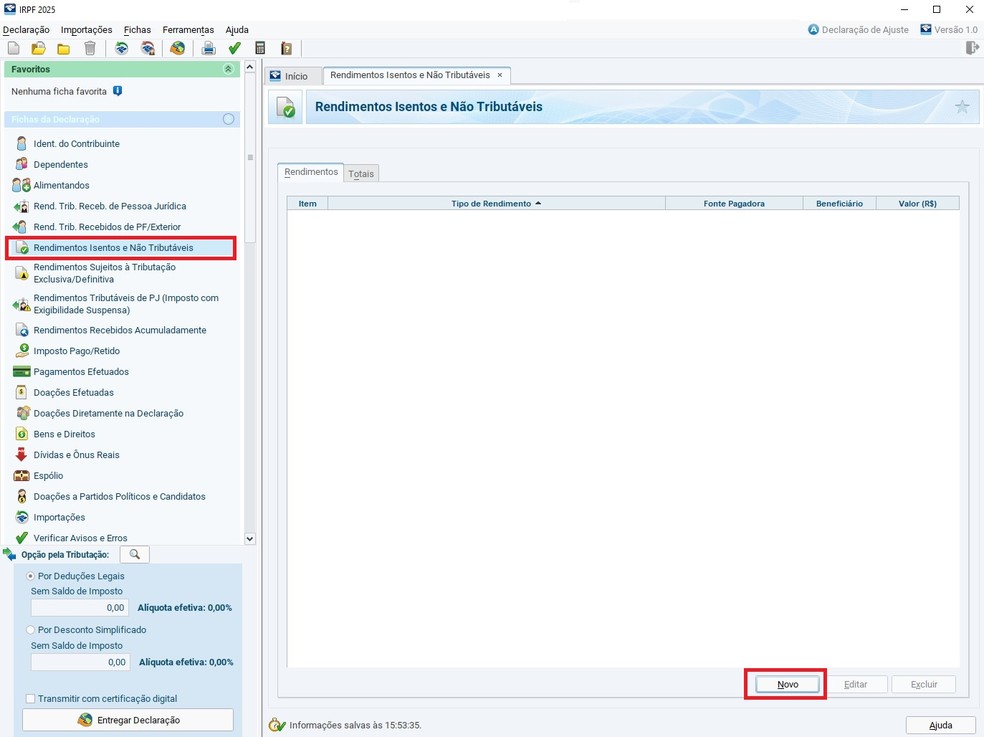The width and height of the screenshot is (984, 737).
Task: Open the Ferramentas menu
Action: tap(188, 30)
